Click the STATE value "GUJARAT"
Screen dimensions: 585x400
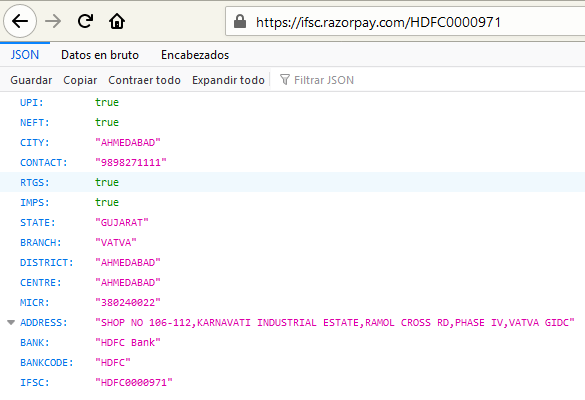(122, 222)
